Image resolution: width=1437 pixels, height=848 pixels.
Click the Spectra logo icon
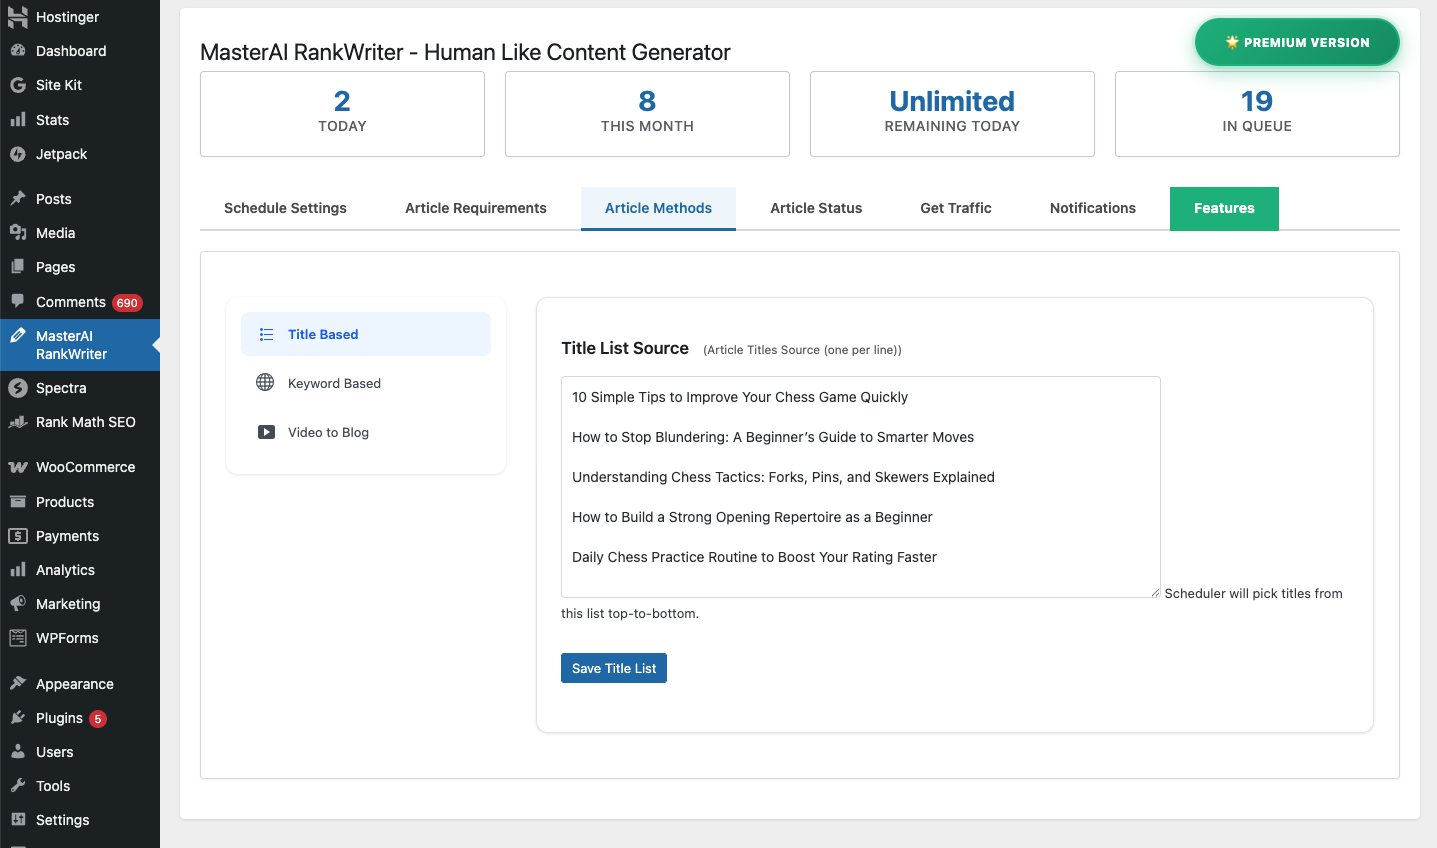(18, 388)
